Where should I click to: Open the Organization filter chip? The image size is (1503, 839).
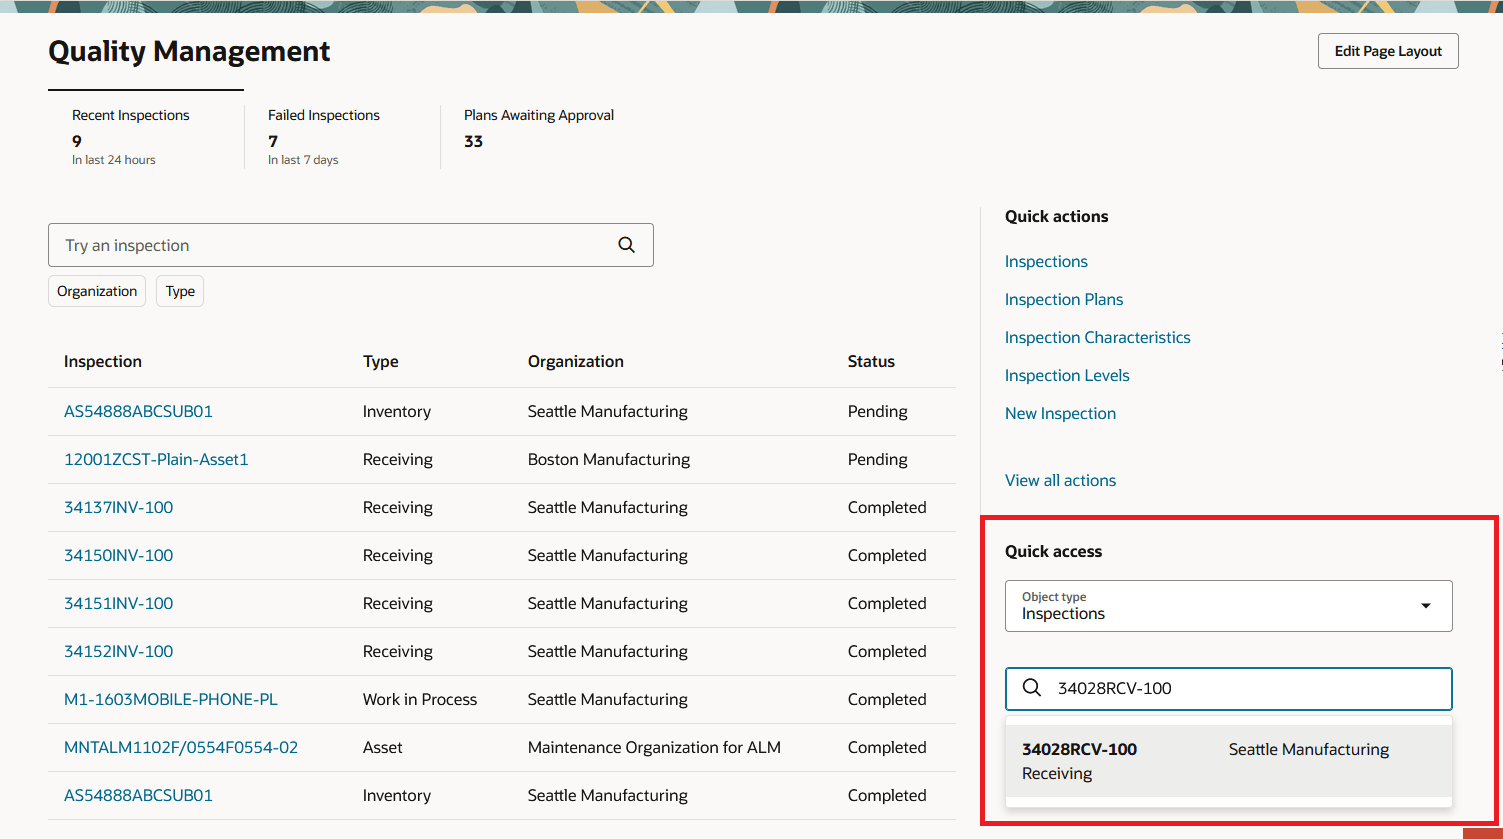(97, 291)
